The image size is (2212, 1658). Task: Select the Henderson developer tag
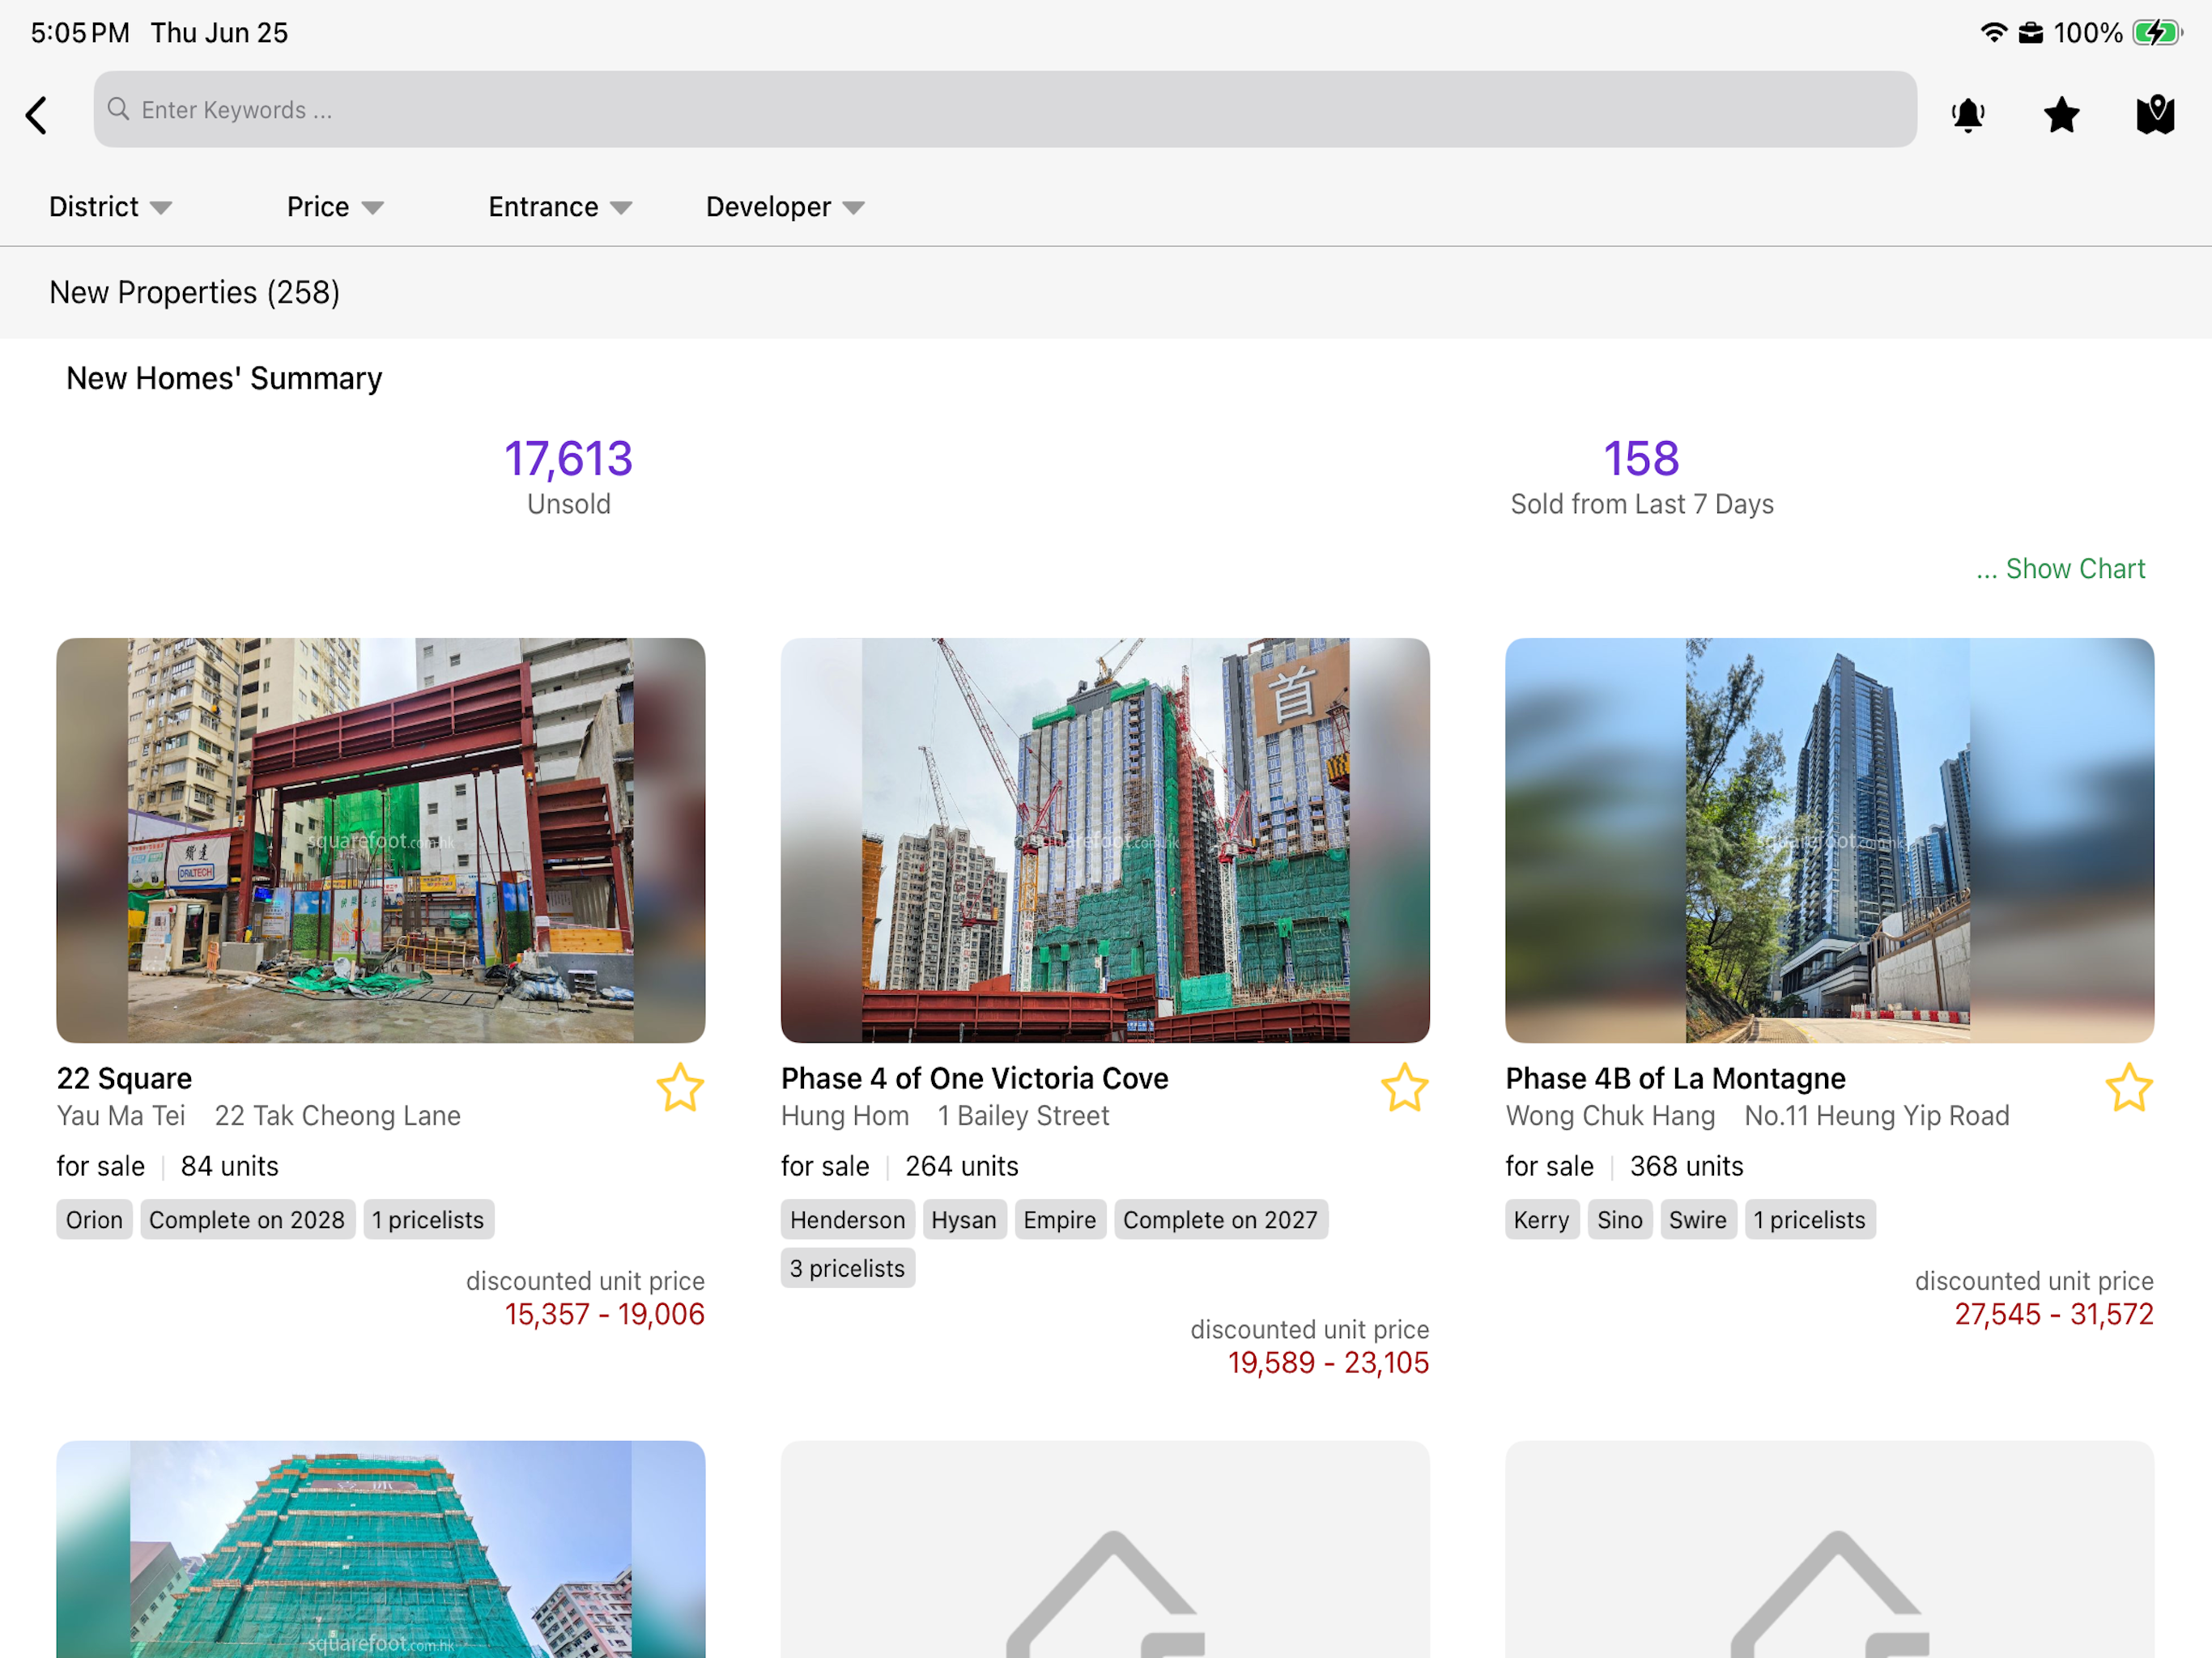847,1219
